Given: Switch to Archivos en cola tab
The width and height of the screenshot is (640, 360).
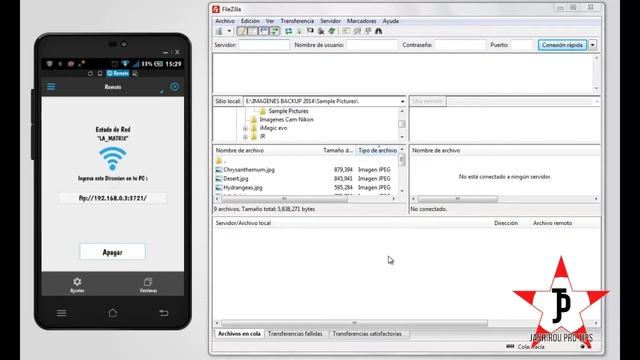Looking at the screenshot, I should [x=239, y=334].
